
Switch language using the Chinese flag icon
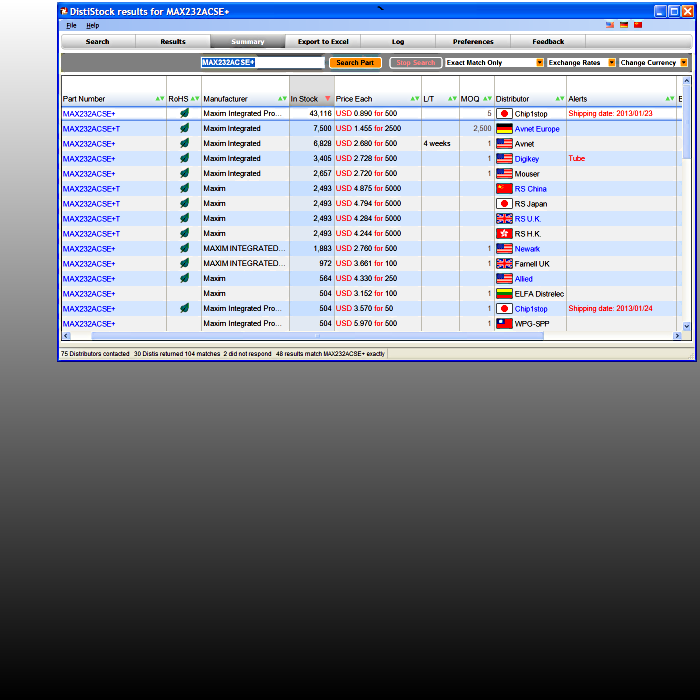pos(638,25)
